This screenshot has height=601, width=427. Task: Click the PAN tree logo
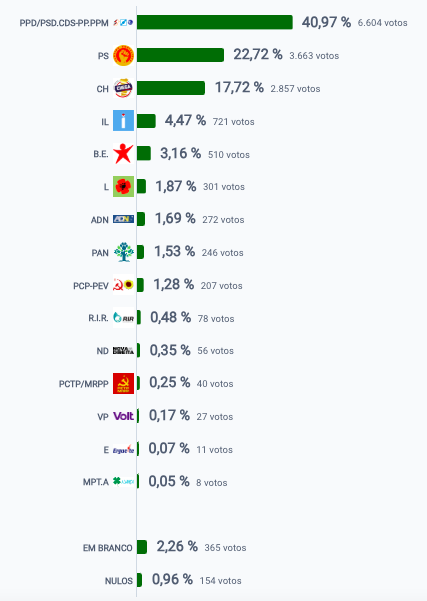click(x=123, y=252)
